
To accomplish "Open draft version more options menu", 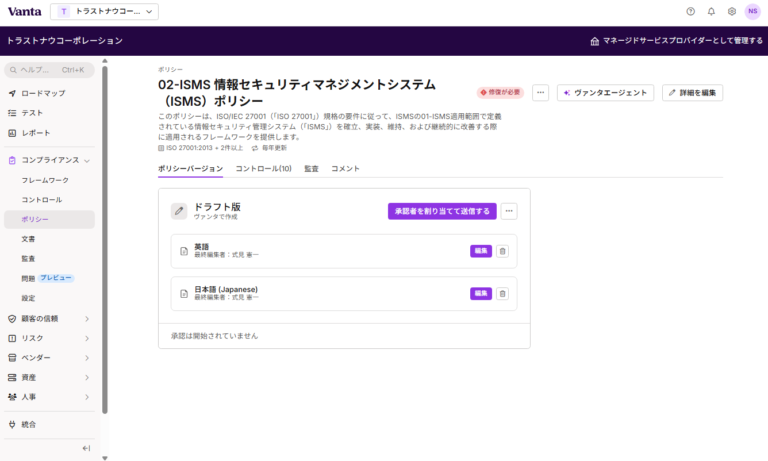I will [x=509, y=211].
